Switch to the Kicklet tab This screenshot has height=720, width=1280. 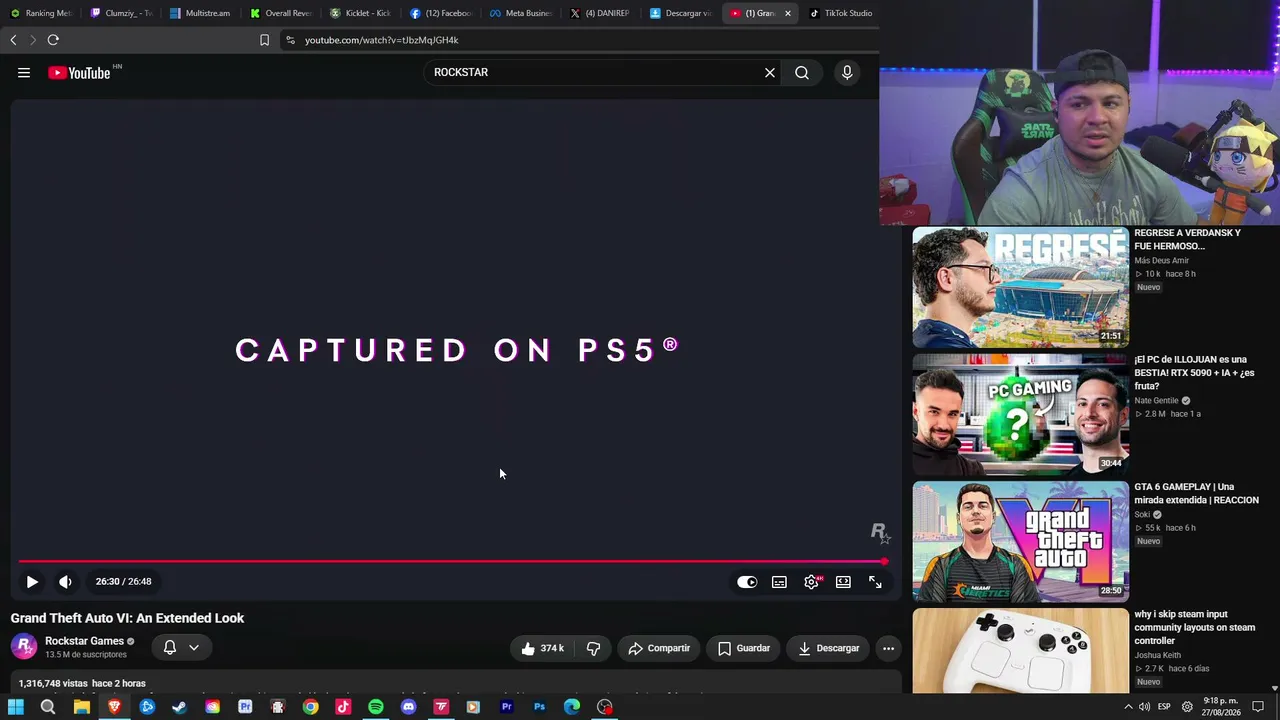[361, 13]
